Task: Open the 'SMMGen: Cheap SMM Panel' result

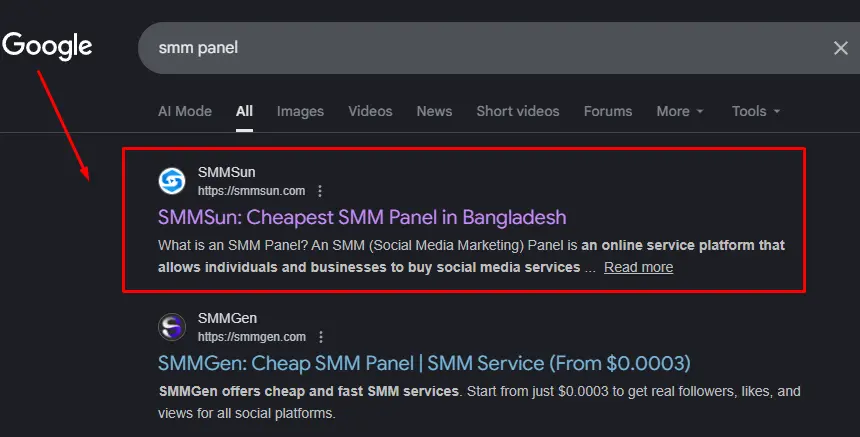Action: [x=424, y=363]
